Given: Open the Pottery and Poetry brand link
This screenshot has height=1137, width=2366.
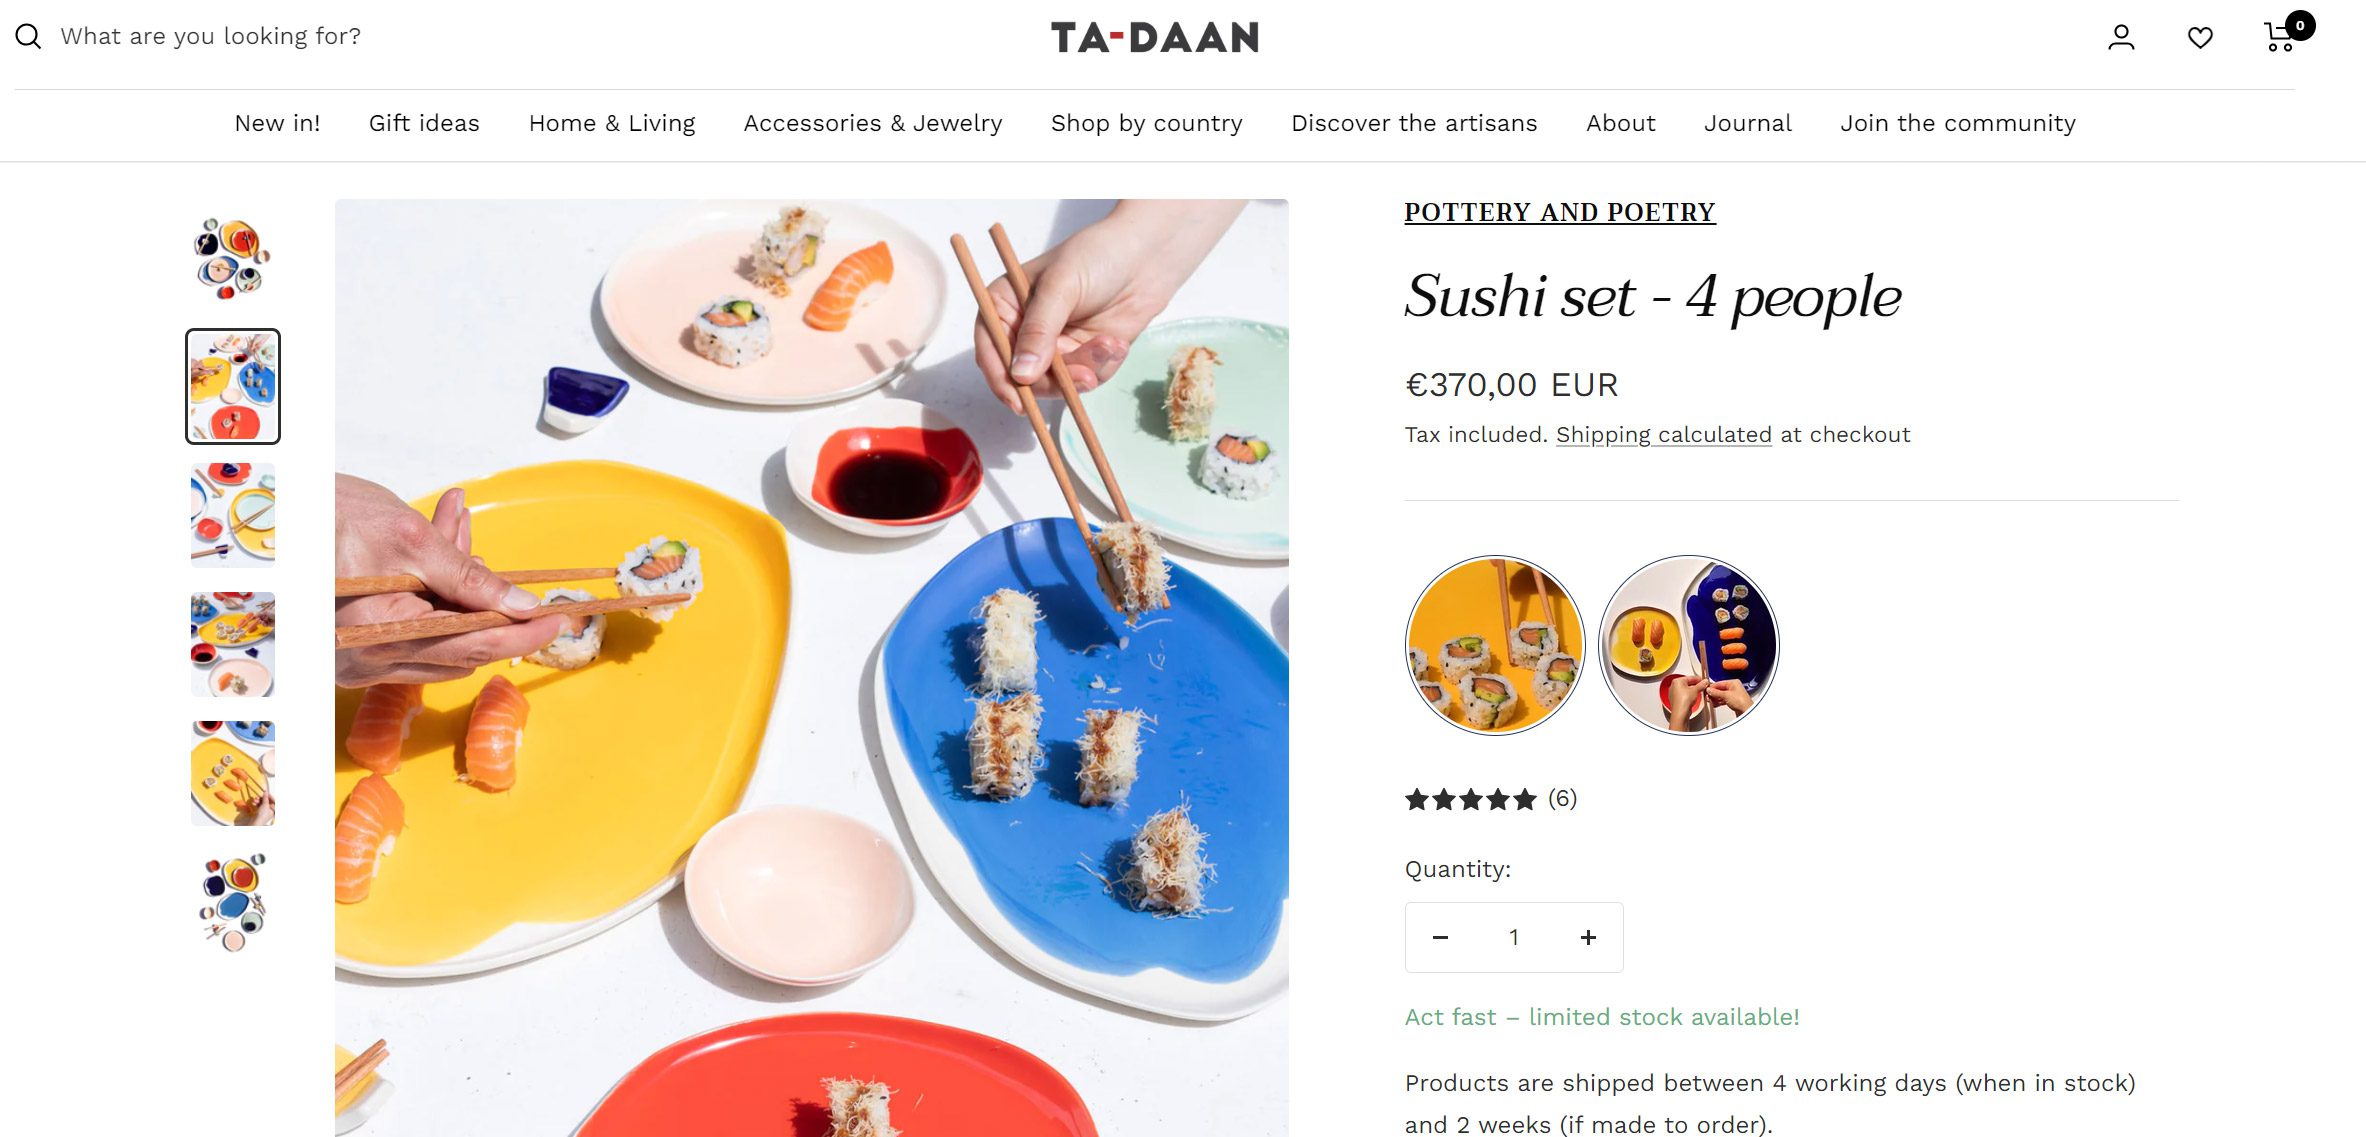Looking at the screenshot, I should pyautogui.click(x=1560, y=212).
